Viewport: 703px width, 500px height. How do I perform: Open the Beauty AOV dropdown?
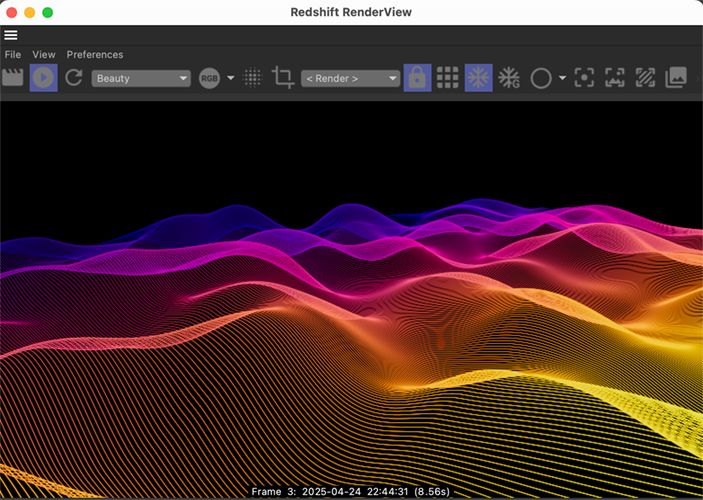(141, 78)
